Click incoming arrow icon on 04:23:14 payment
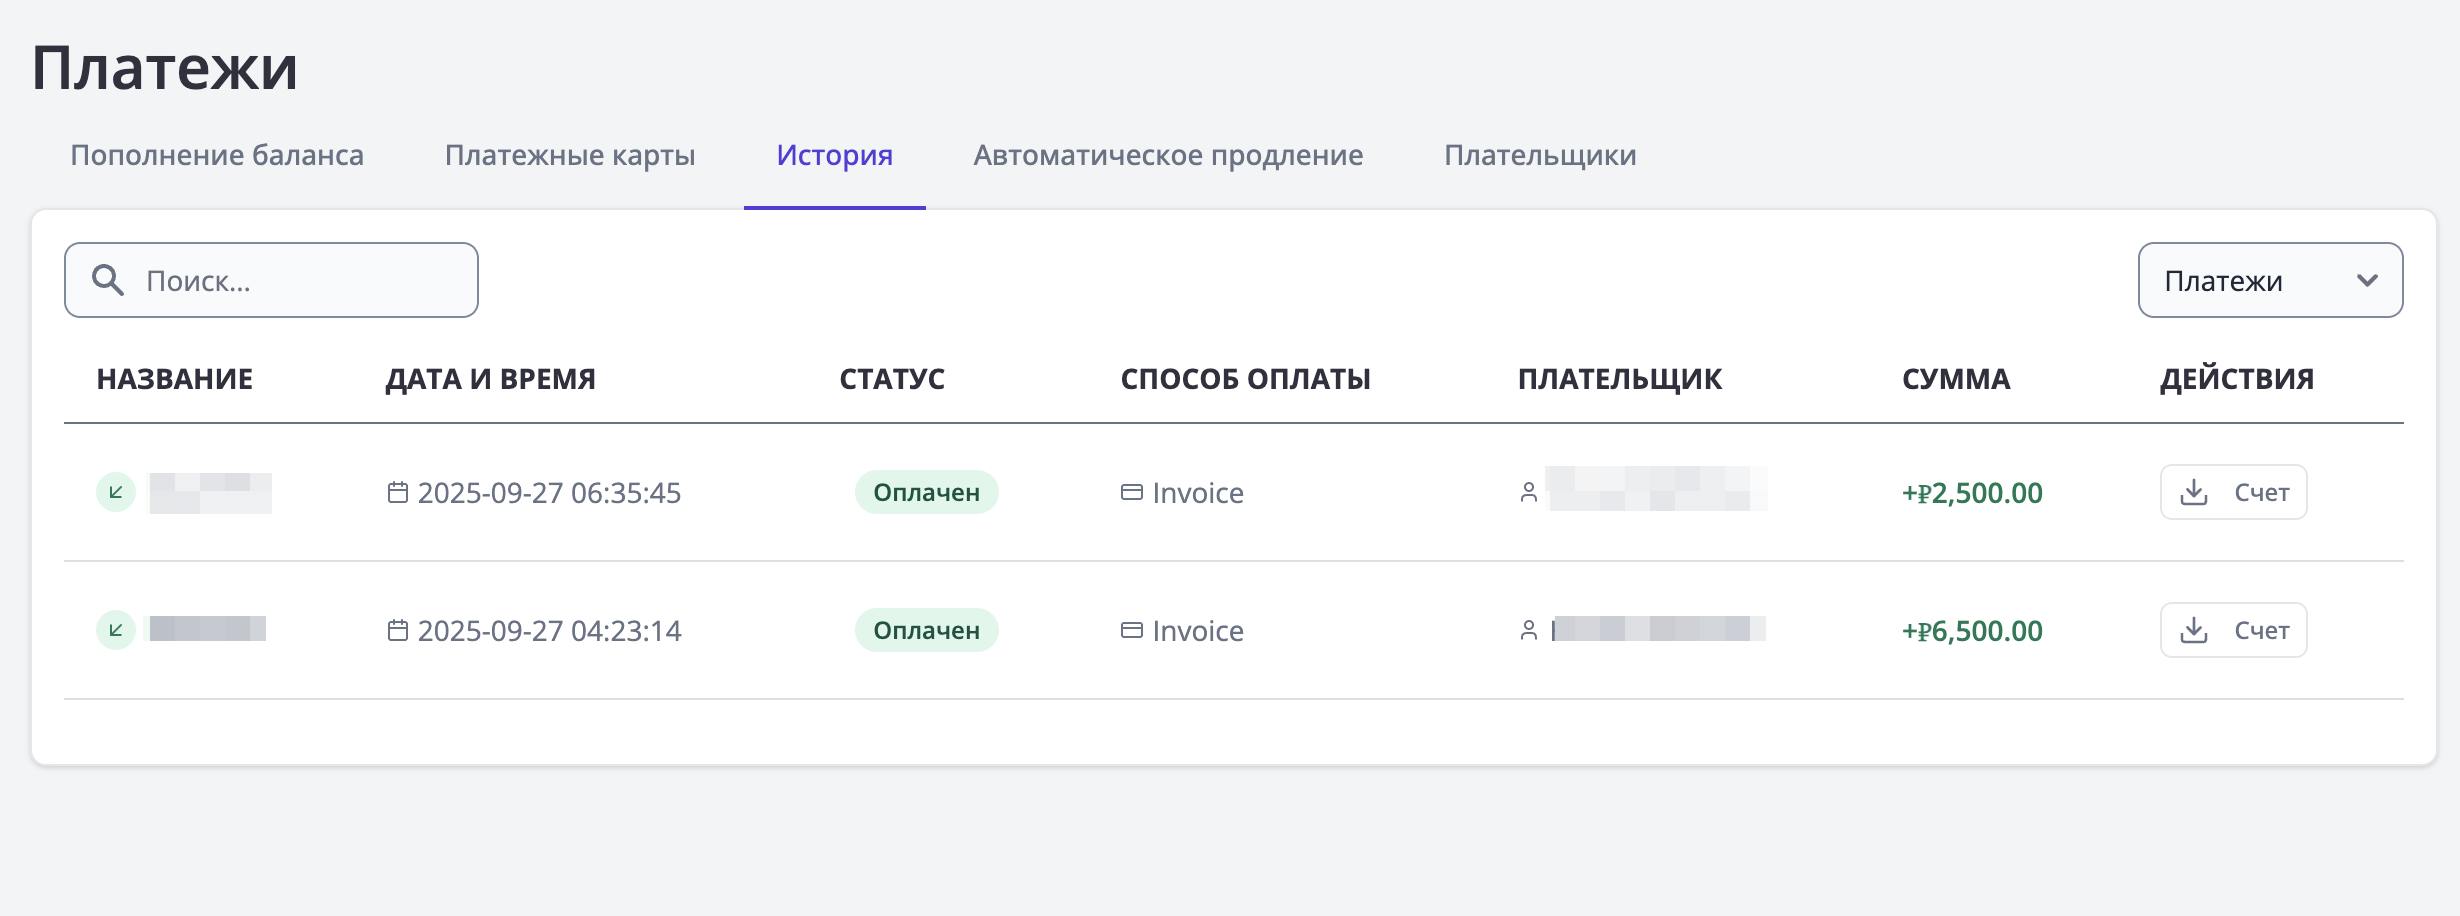Viewport: 2460px width, 916px height. pyautogui.click(x=116, y=630)
